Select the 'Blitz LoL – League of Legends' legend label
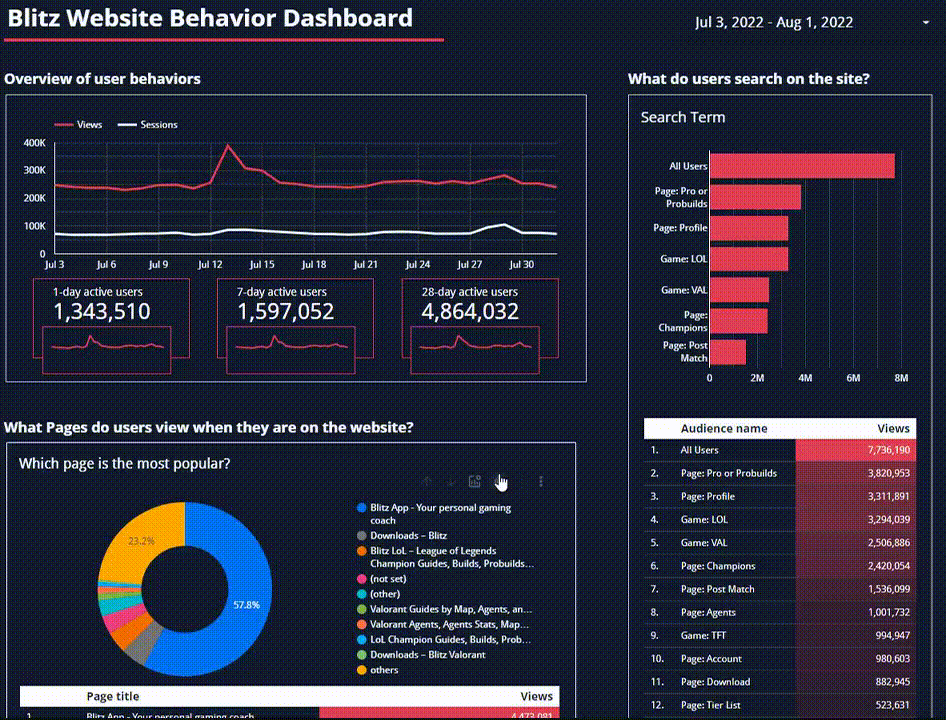946x720 pixels. tap(452, 557)
